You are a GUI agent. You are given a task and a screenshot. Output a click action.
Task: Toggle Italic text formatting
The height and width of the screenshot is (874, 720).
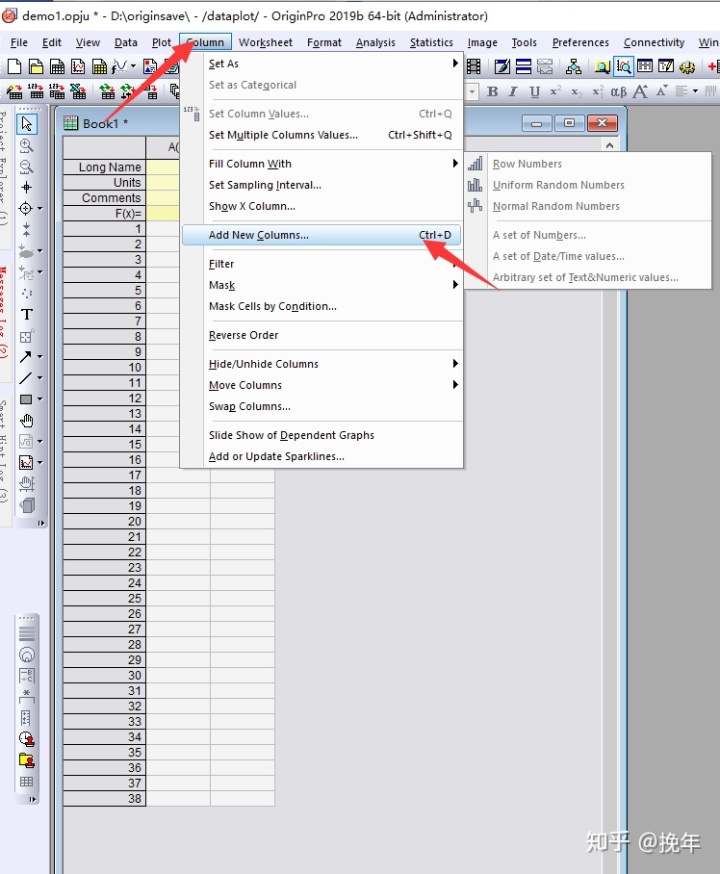[x=513, y=91]
